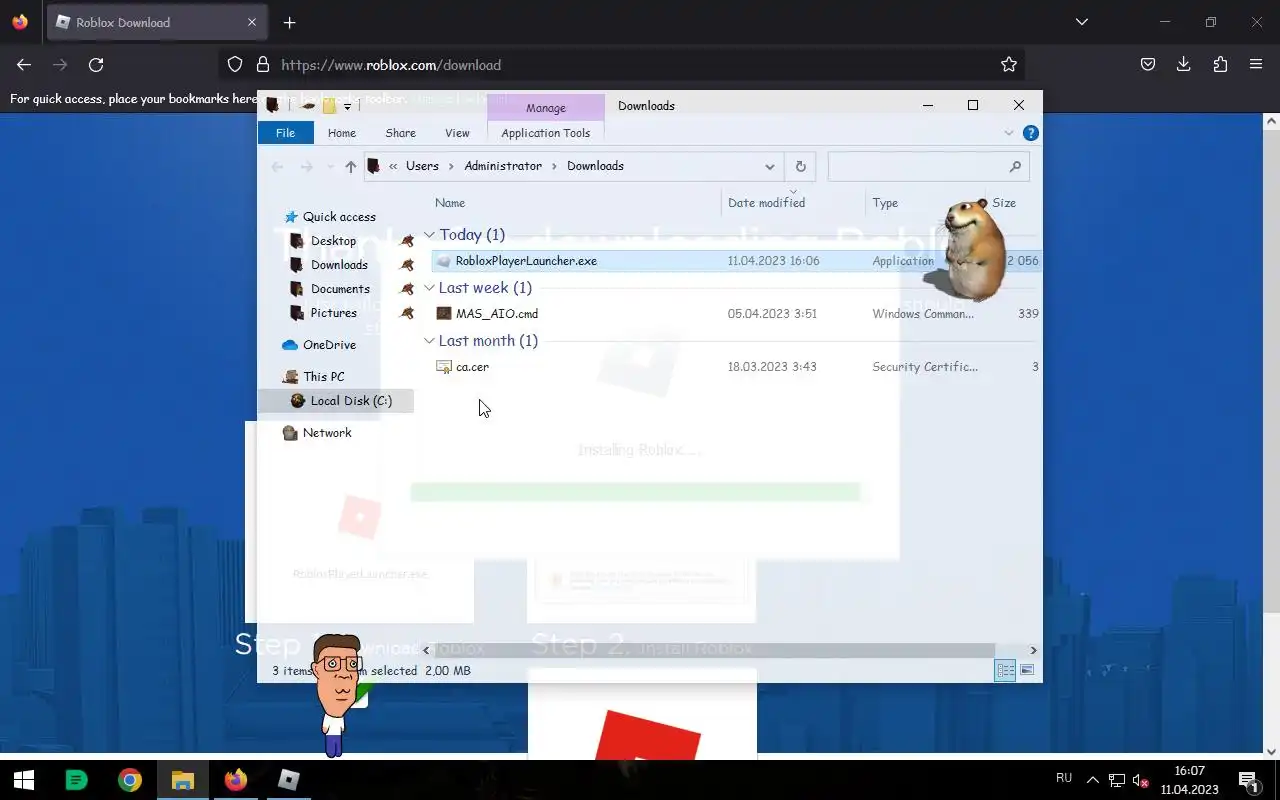Select RobloxPlayerLauncher.exe file
The width and height of the screenshot is (1280, 800).
coord(526,261)
